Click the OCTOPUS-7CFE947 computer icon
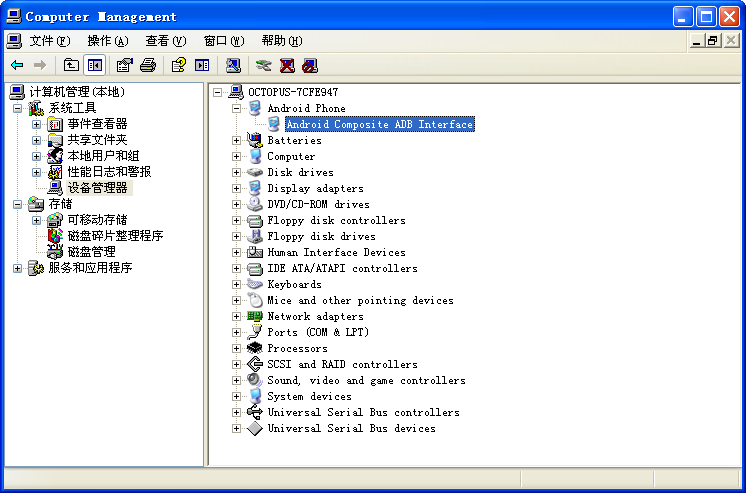746x493 pixels. tap(236, 92)
